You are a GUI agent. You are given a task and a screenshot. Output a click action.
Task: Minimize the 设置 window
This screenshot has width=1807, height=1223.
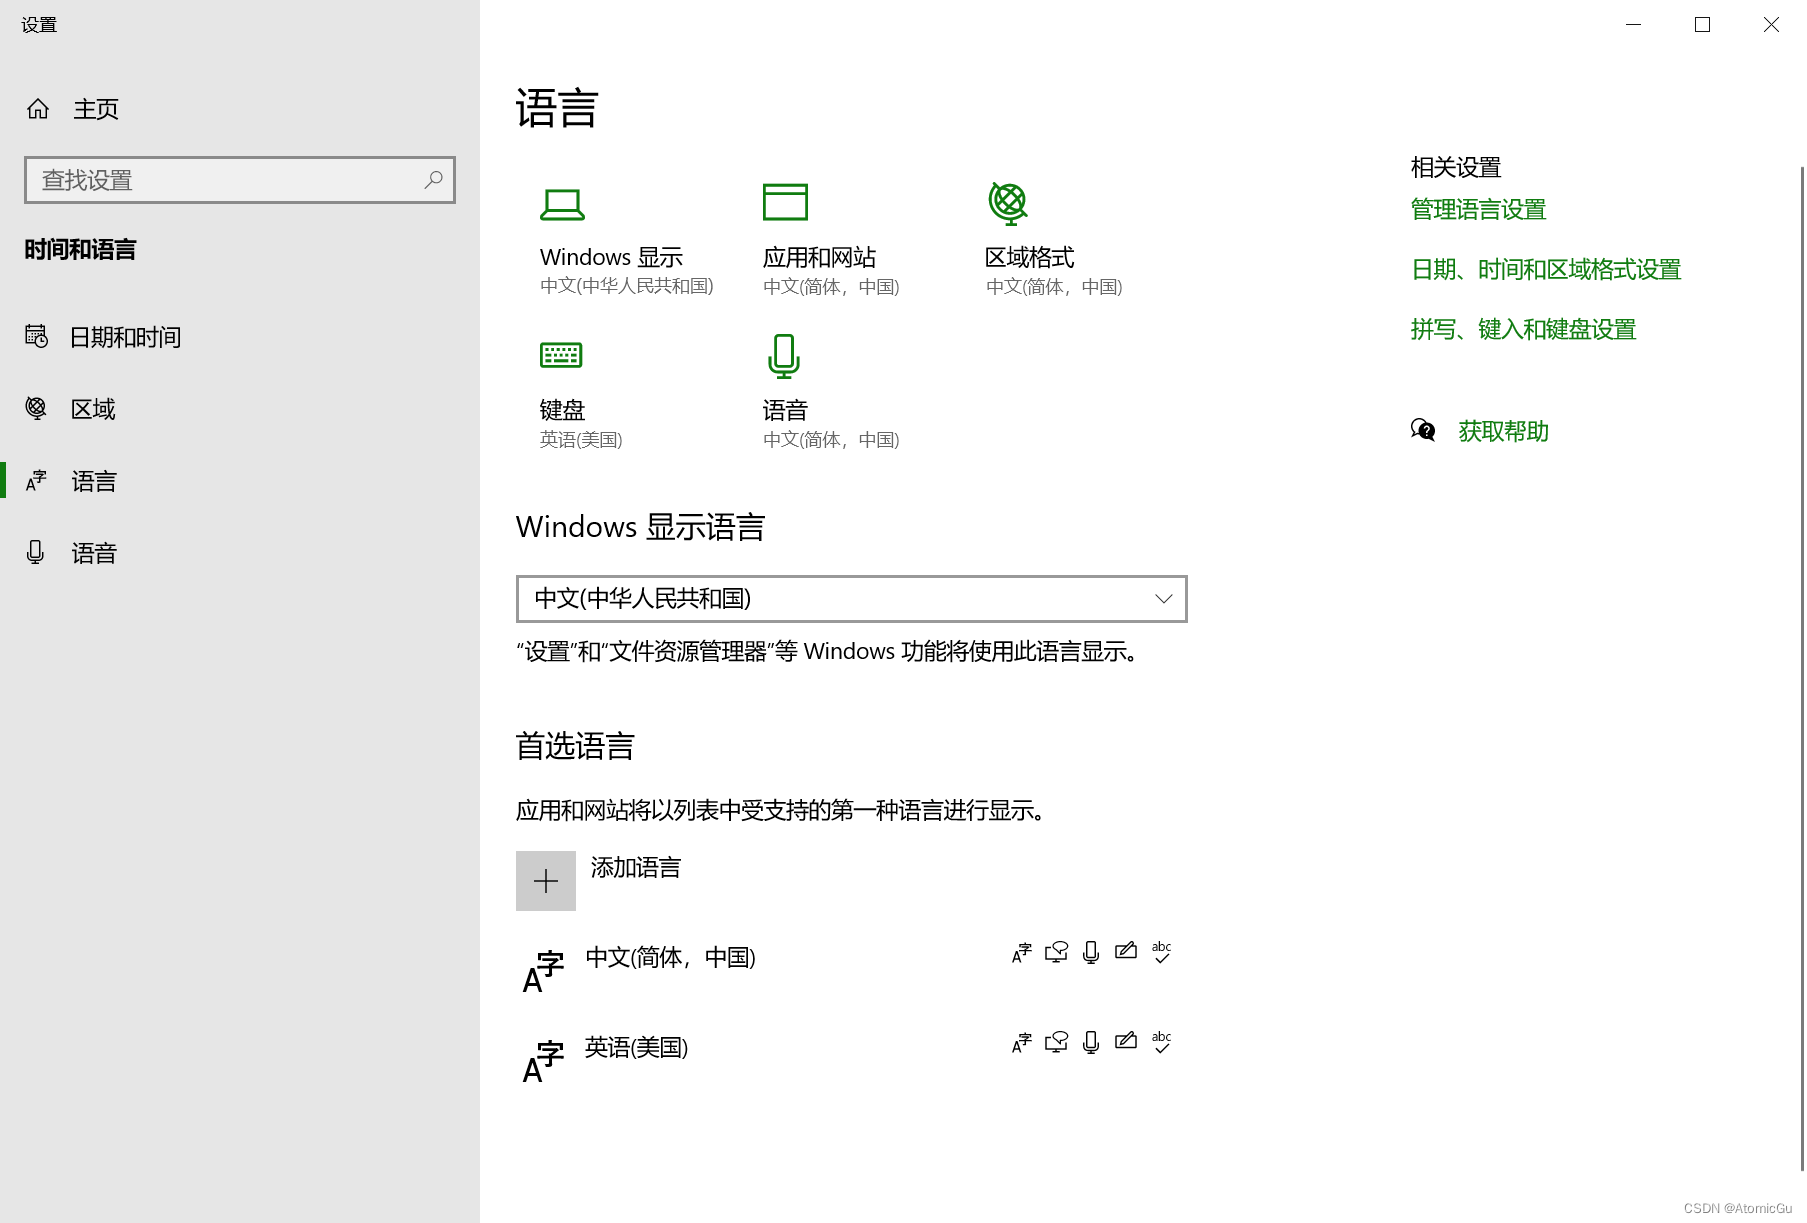[1634, 24]
